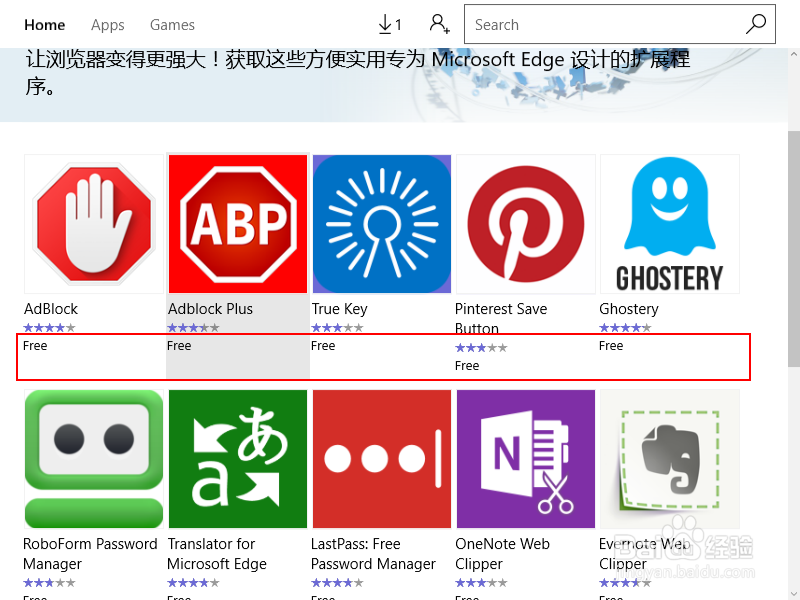Switch to the Home tab

point(44,24)
